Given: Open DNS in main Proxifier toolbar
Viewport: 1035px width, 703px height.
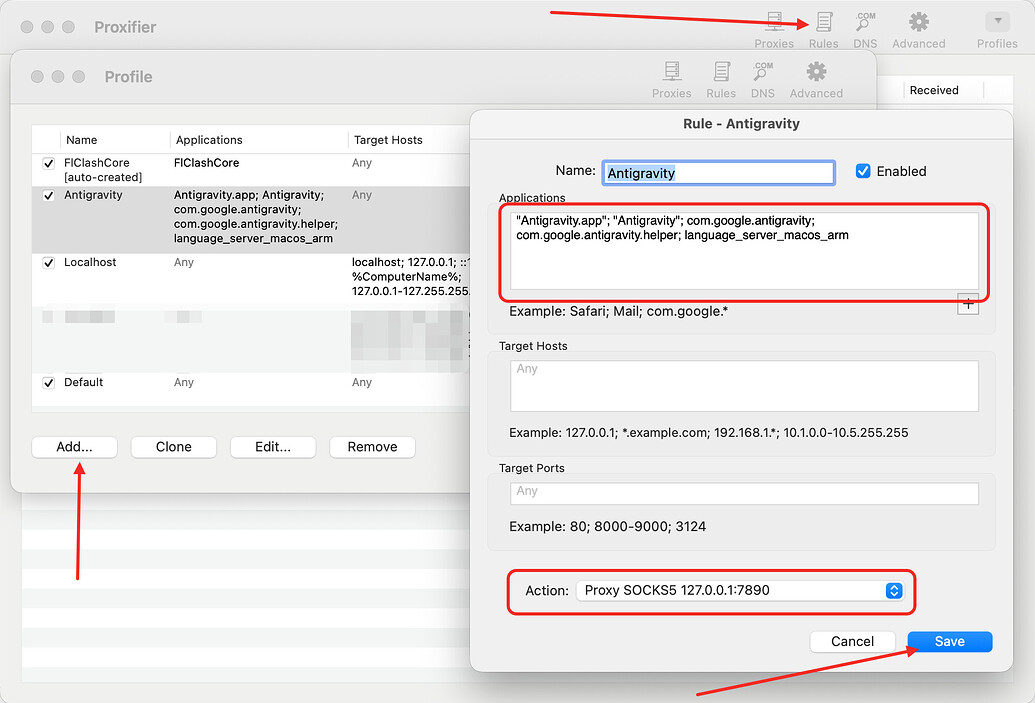Looking at the screenshot, I should 865,30.
